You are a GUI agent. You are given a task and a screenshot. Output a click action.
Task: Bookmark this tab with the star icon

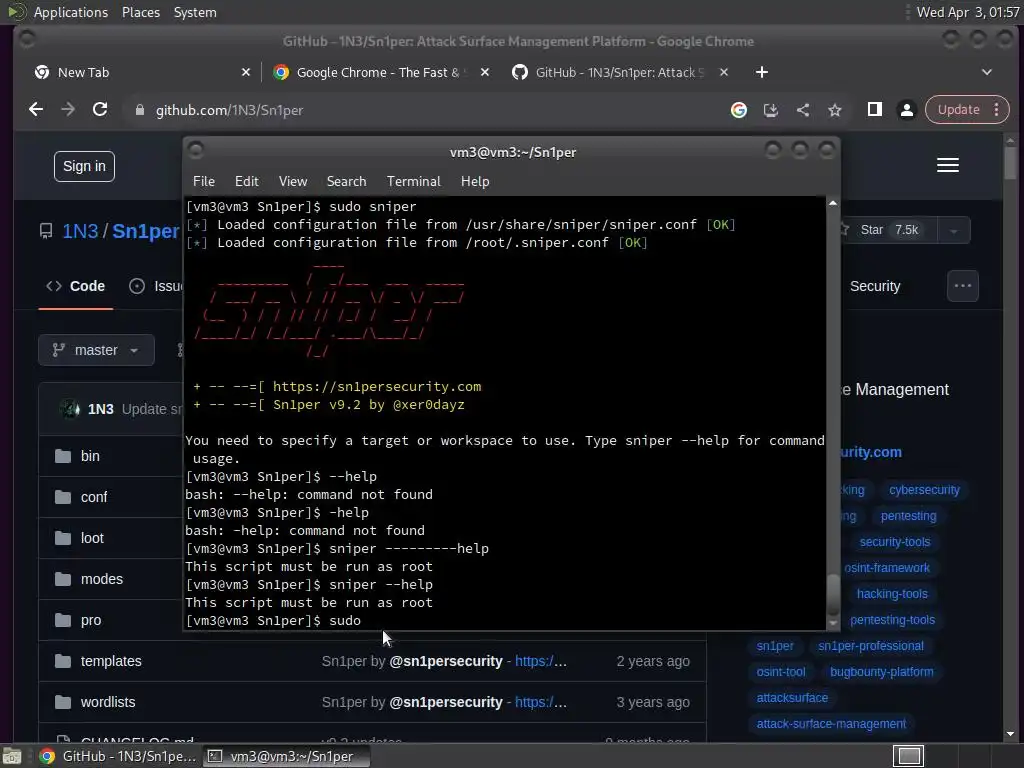pyautogui.click(x=835, y=110)
